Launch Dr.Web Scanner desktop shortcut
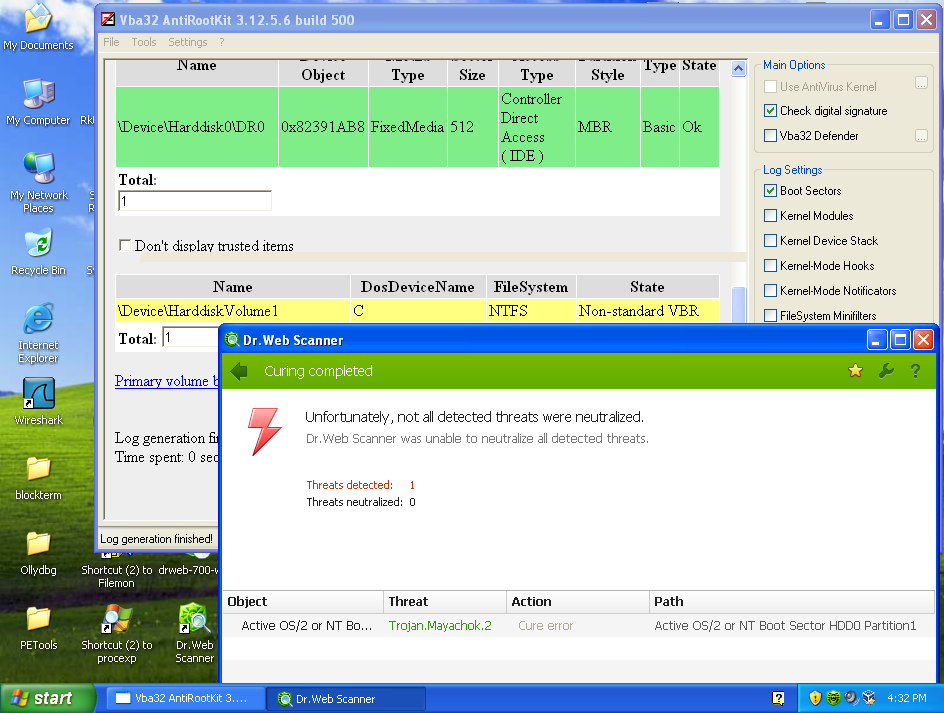 [194, 634]
